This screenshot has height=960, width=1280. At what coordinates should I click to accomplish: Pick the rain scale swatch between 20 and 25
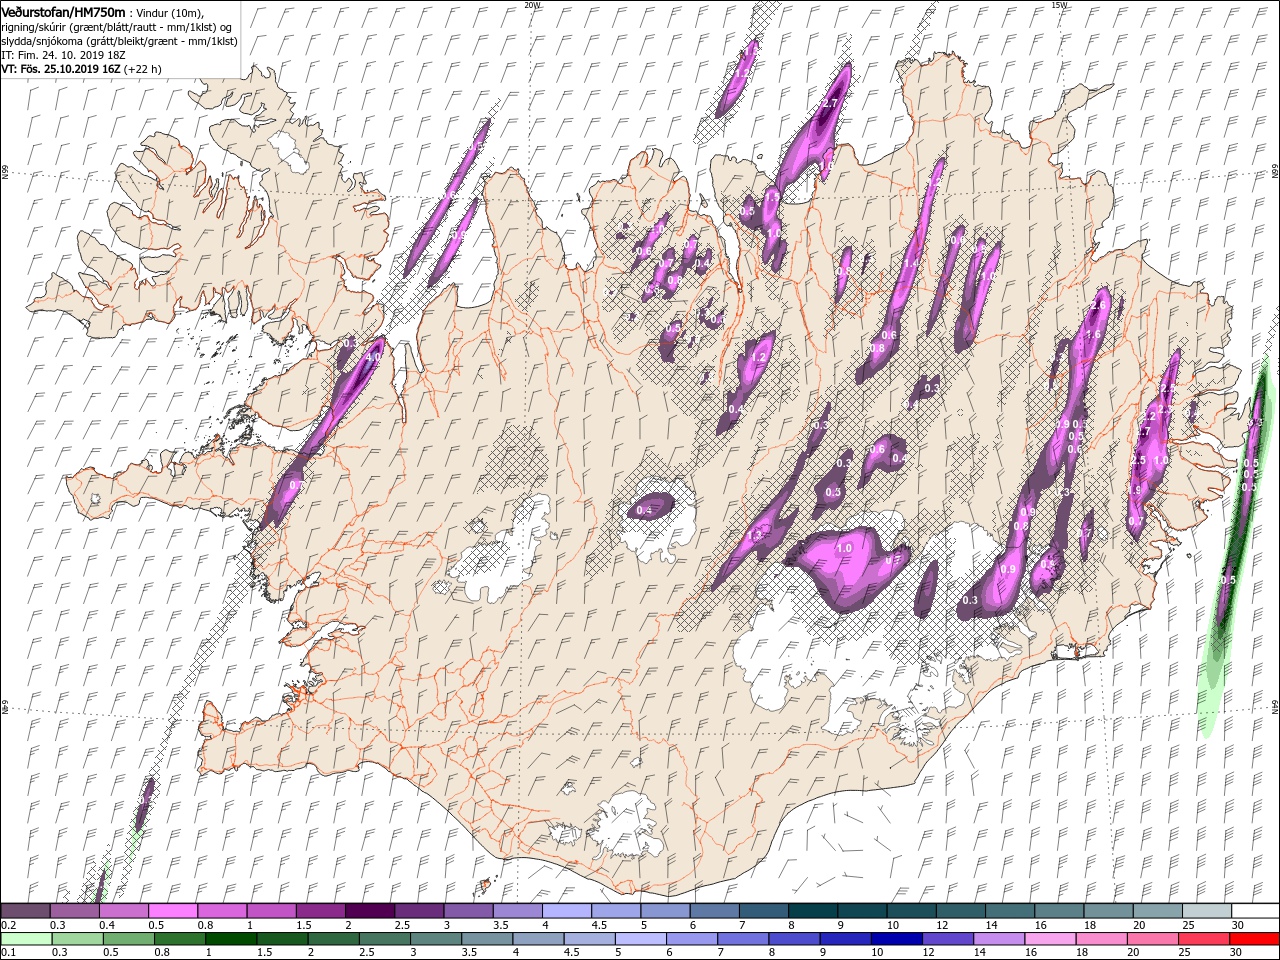click(x=1152, y=939)
